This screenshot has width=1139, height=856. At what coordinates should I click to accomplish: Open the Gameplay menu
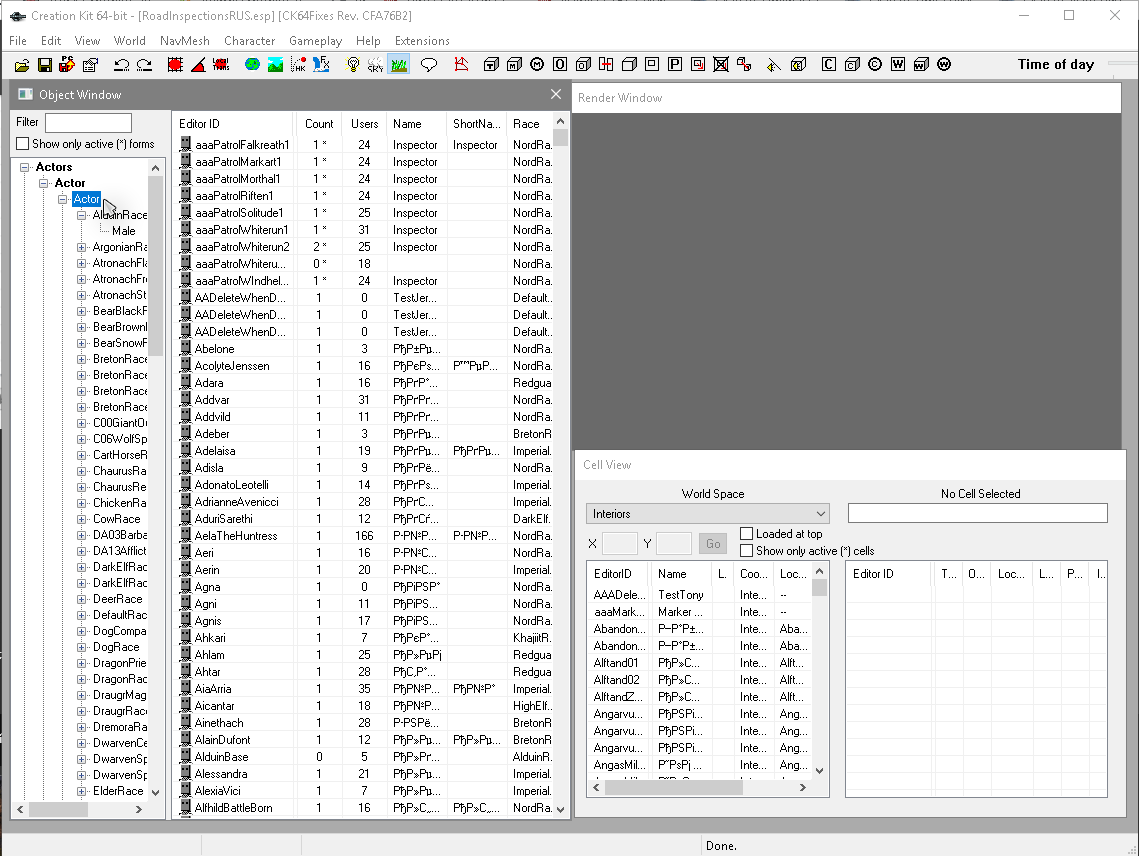click(315, 41)
